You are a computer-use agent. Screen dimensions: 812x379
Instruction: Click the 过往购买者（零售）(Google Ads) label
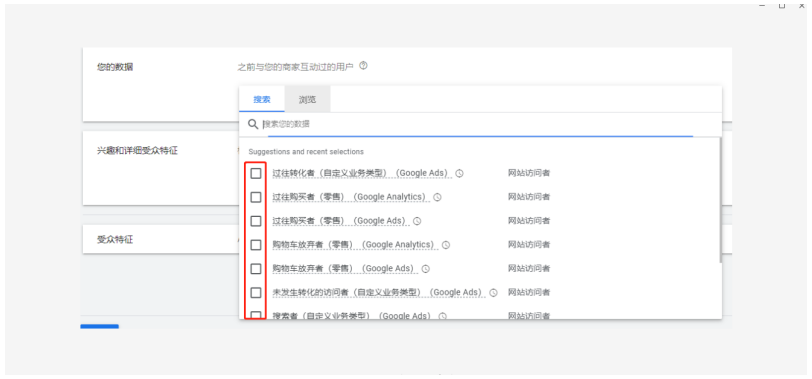coord(339,221)
